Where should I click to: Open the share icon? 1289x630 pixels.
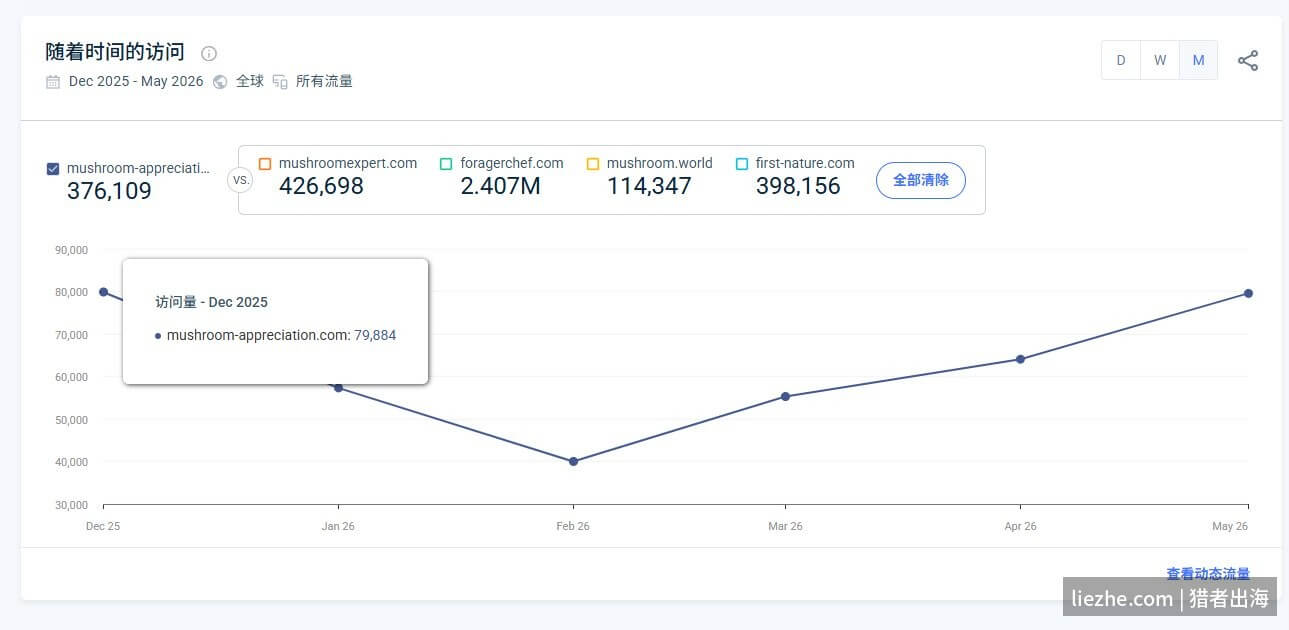[1248, 60]
